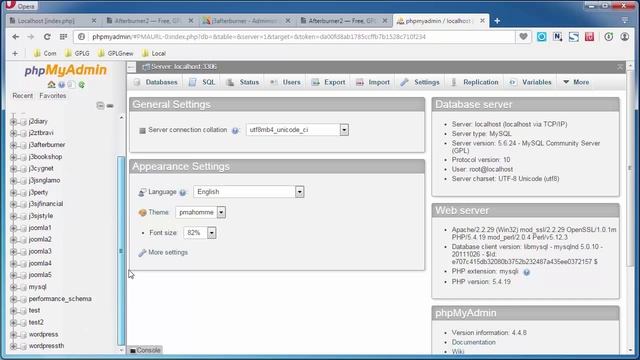Click the Theme palette icon
640x360 pixels.
pyautogui.click(x=142, y=213)
